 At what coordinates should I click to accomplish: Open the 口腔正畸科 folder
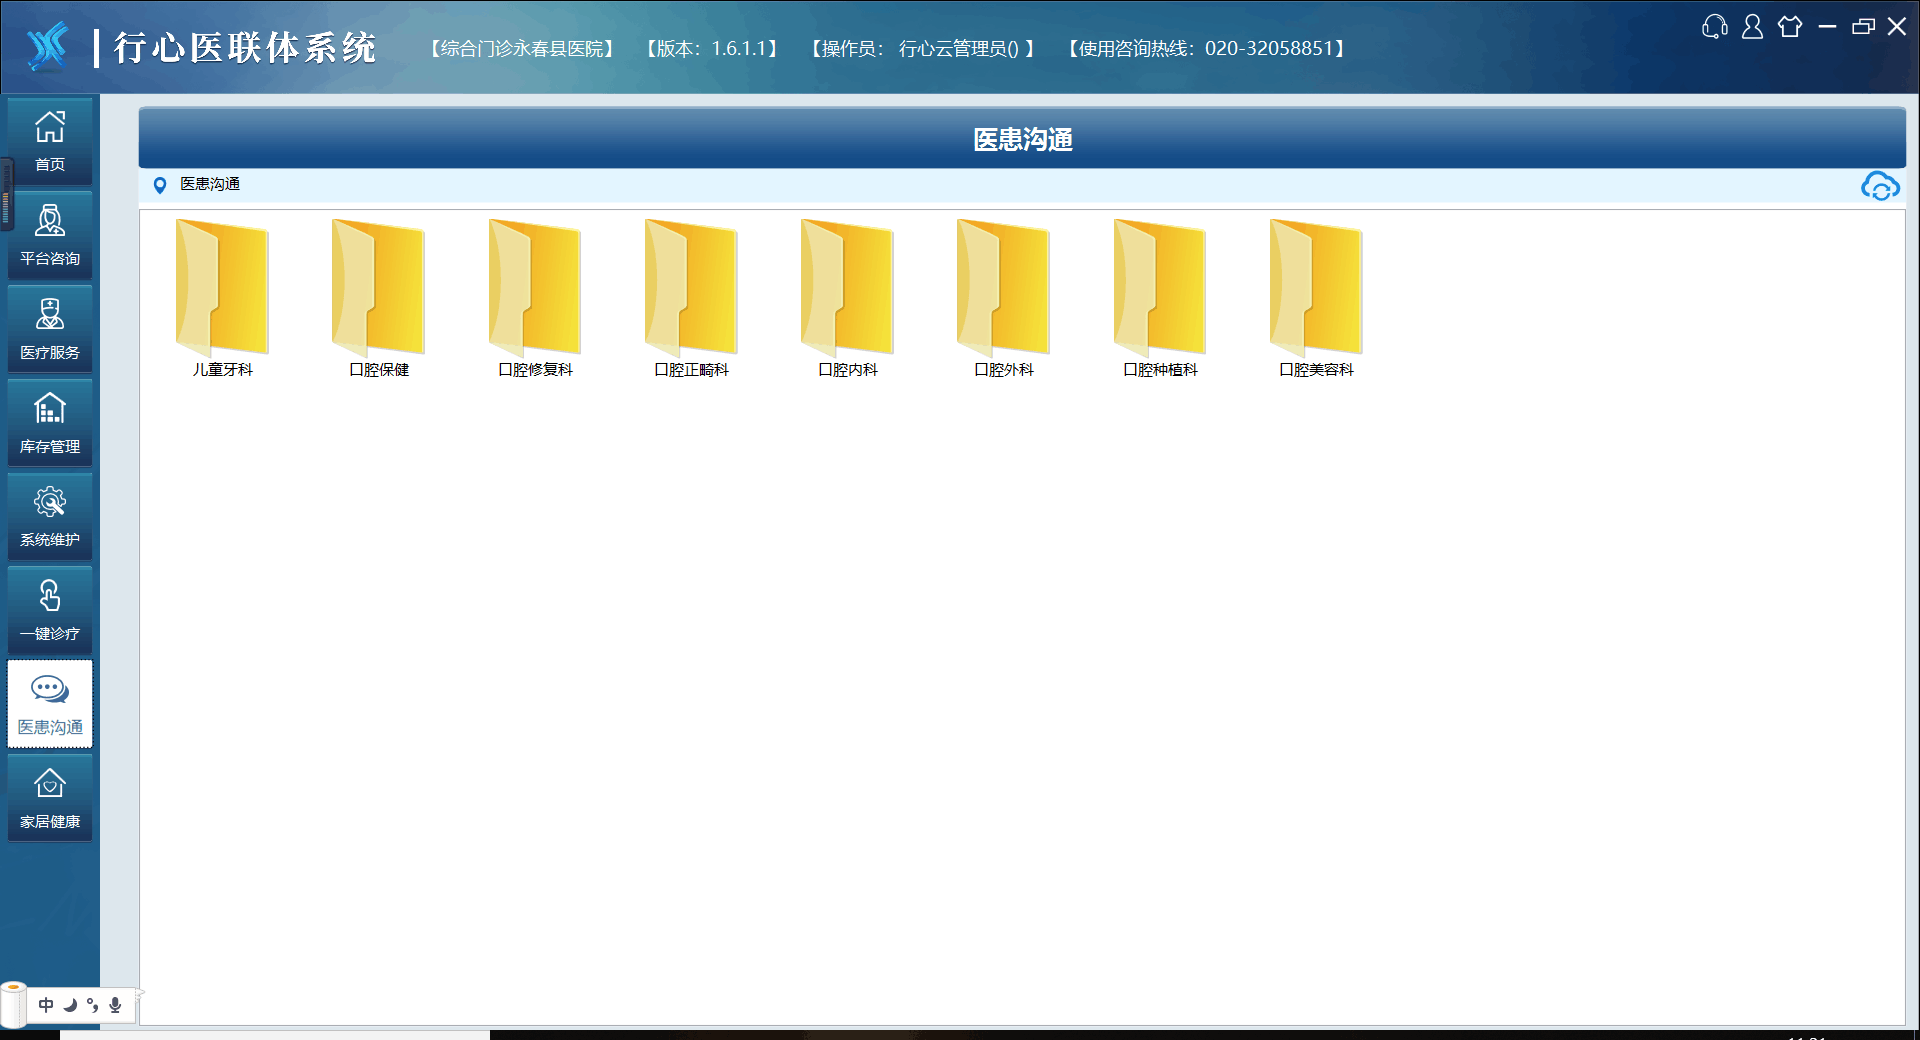click(691, 298)
